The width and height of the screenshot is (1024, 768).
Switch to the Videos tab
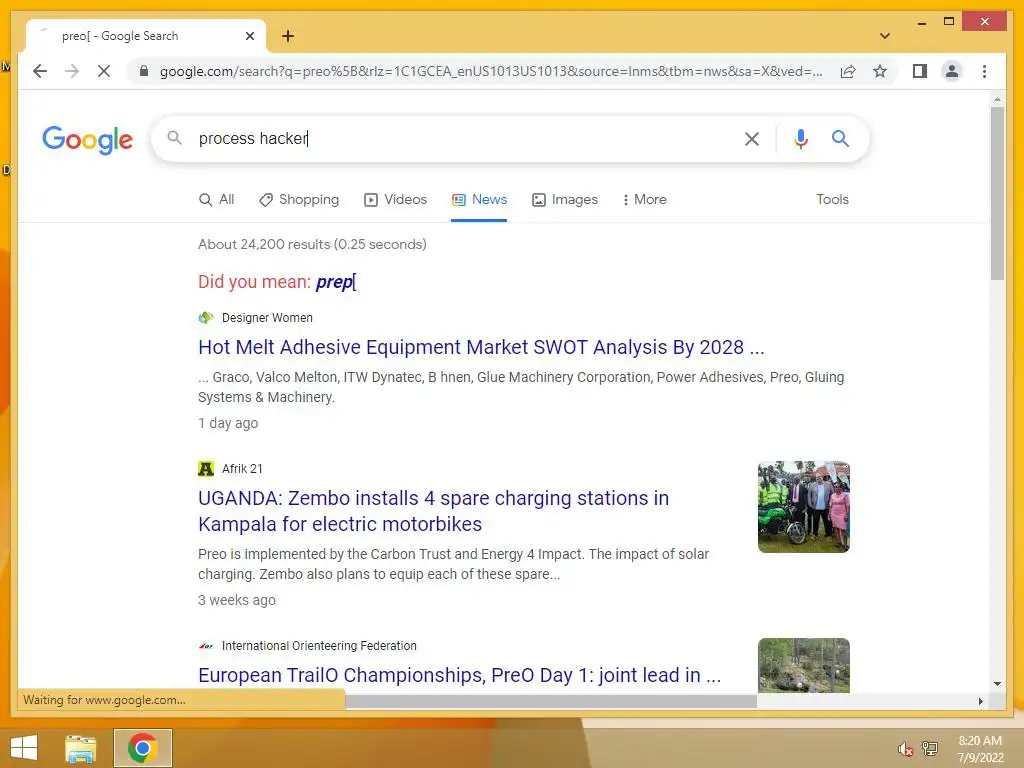[396, 200]
